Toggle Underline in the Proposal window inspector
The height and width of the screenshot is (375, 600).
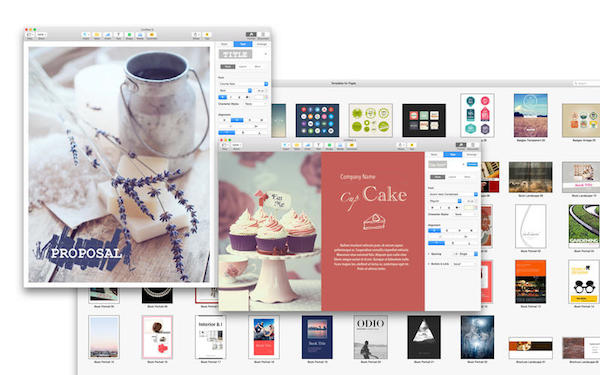pyautogui.click(x=239, y=97)
